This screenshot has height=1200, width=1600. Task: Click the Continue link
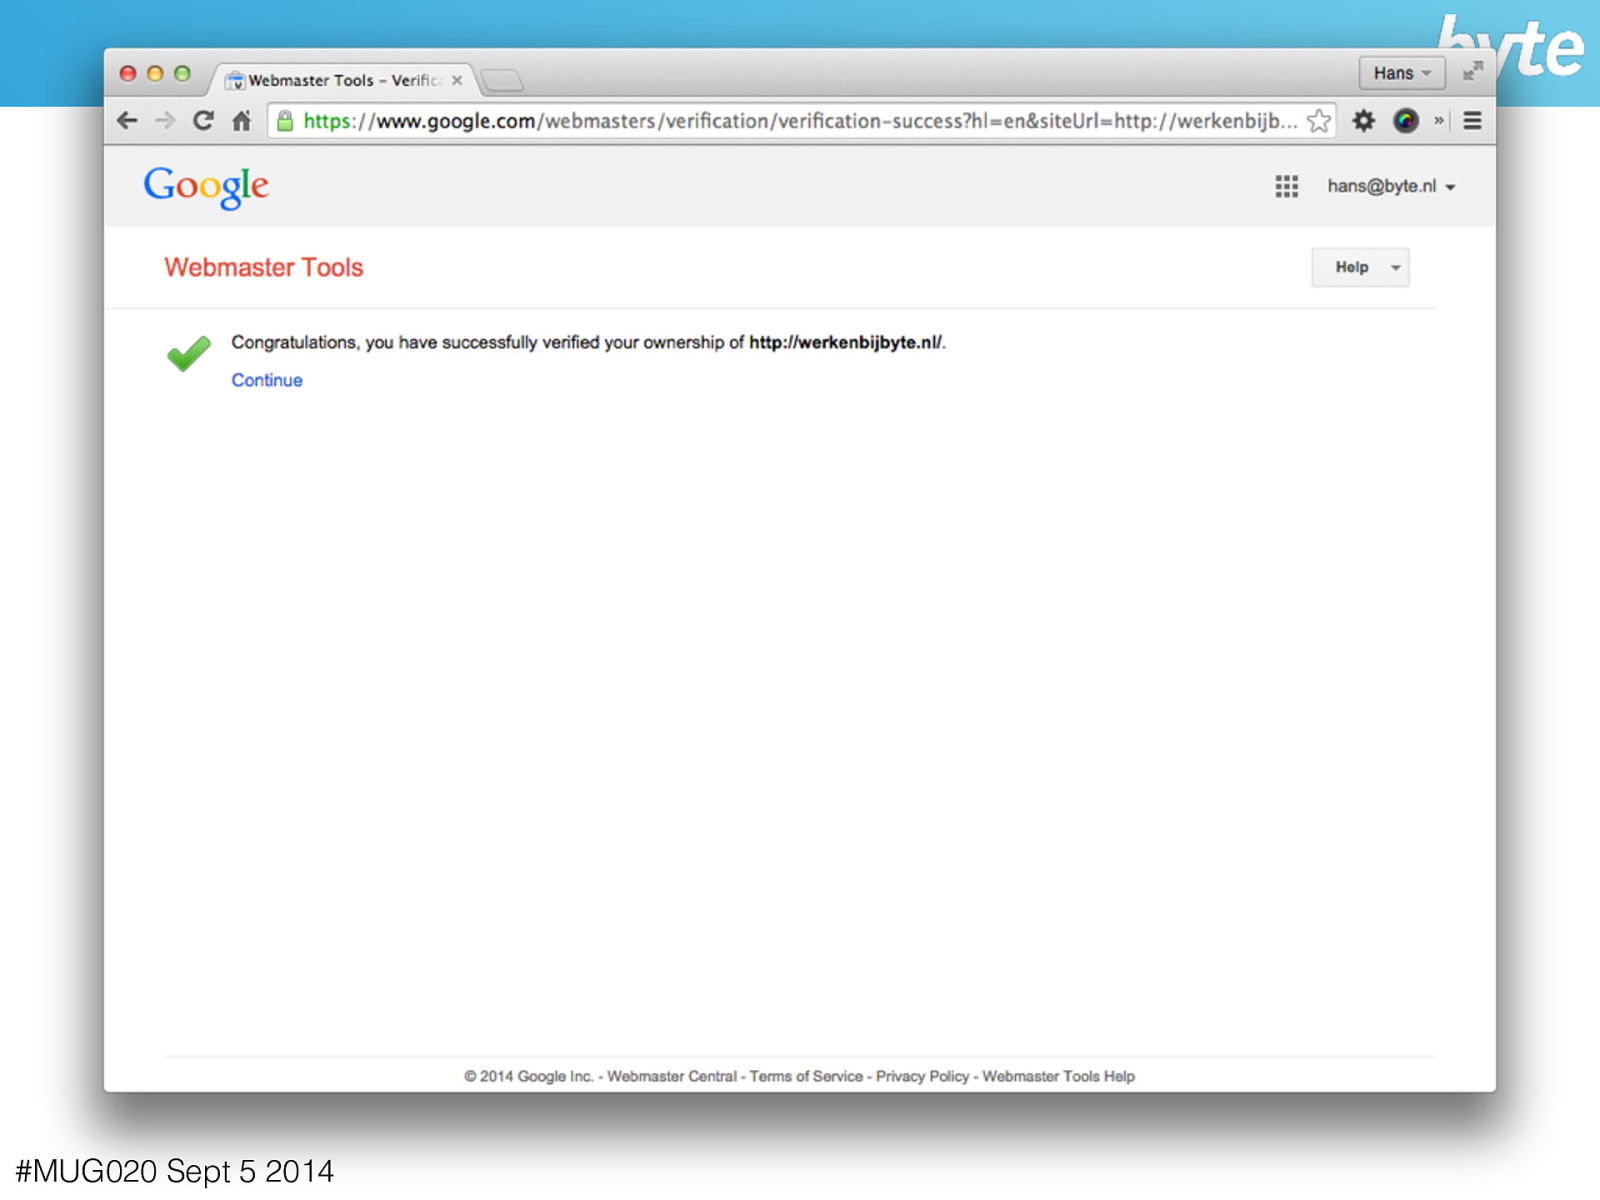click(267, 380)
